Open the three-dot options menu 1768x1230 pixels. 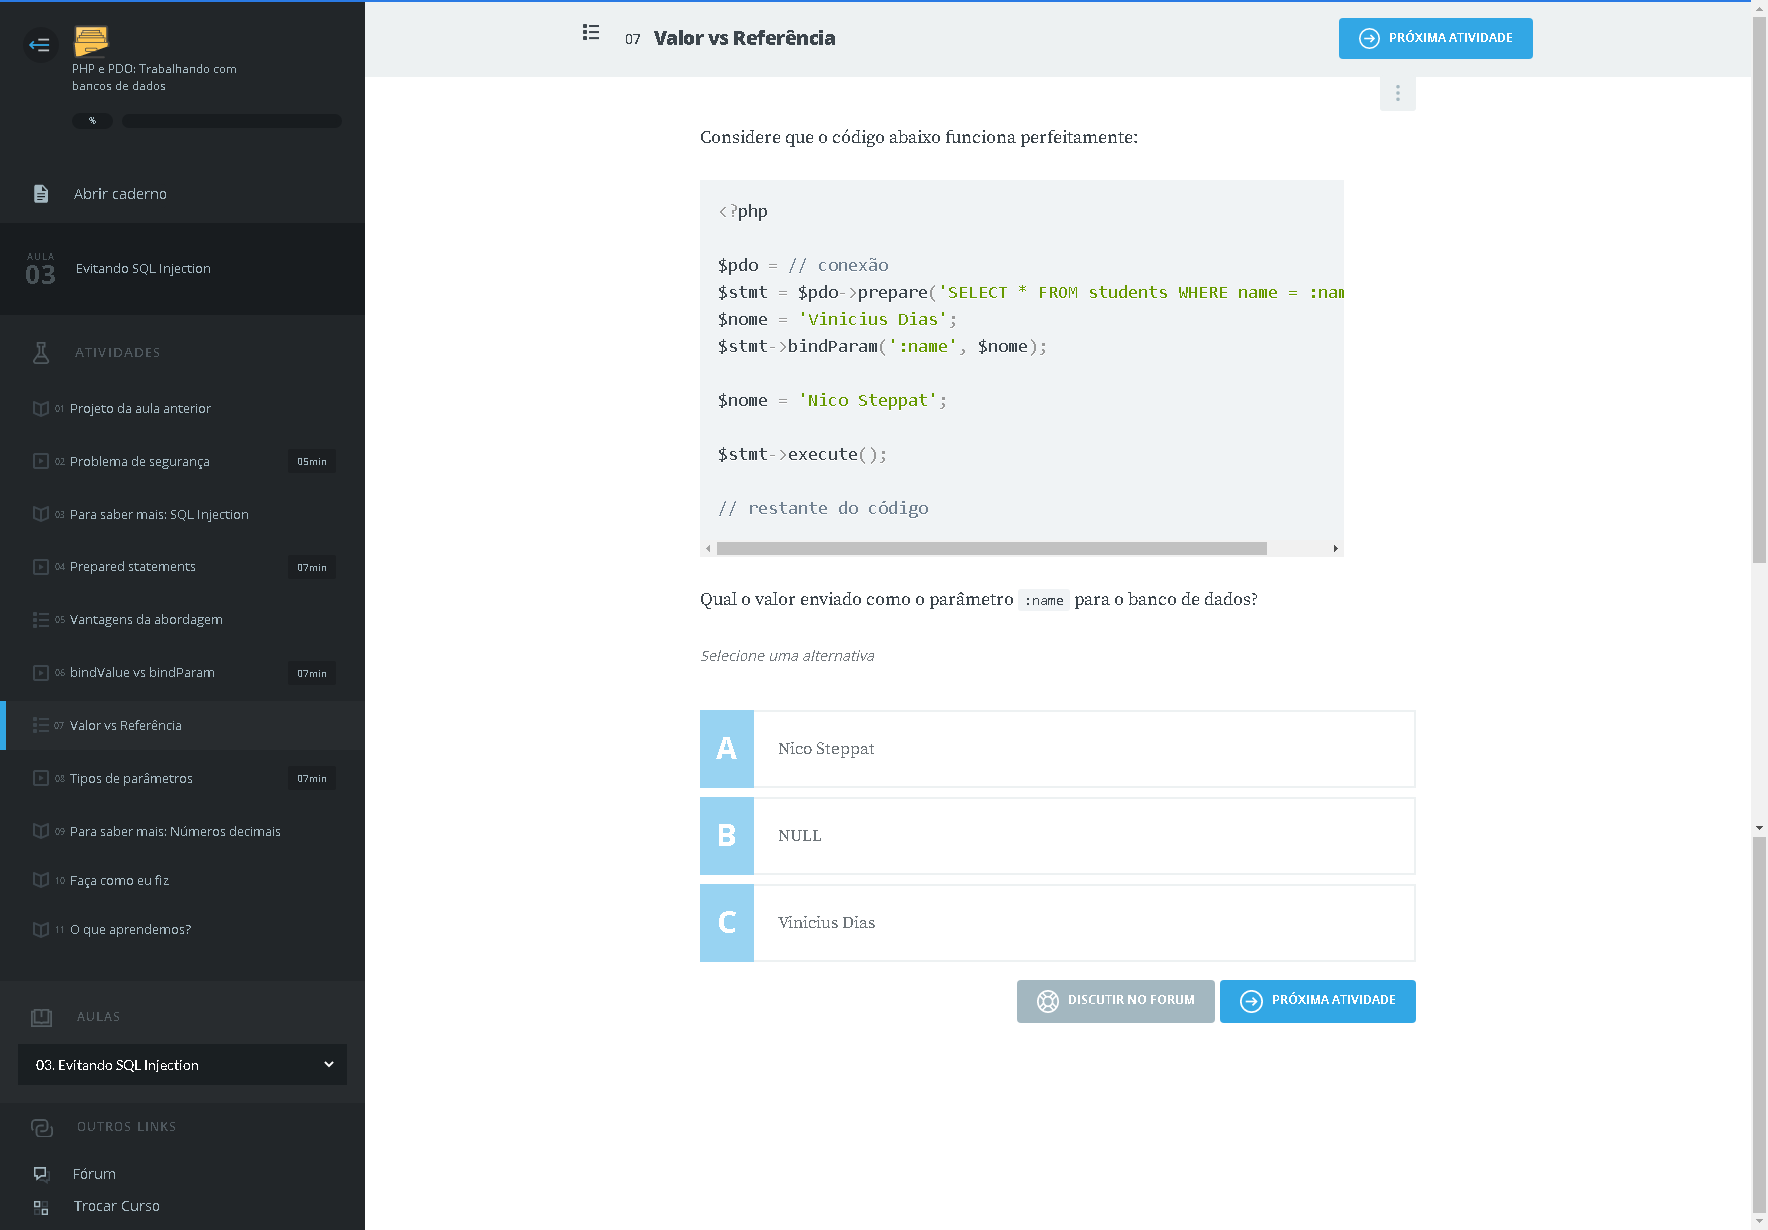click(x=1397, y=93)
